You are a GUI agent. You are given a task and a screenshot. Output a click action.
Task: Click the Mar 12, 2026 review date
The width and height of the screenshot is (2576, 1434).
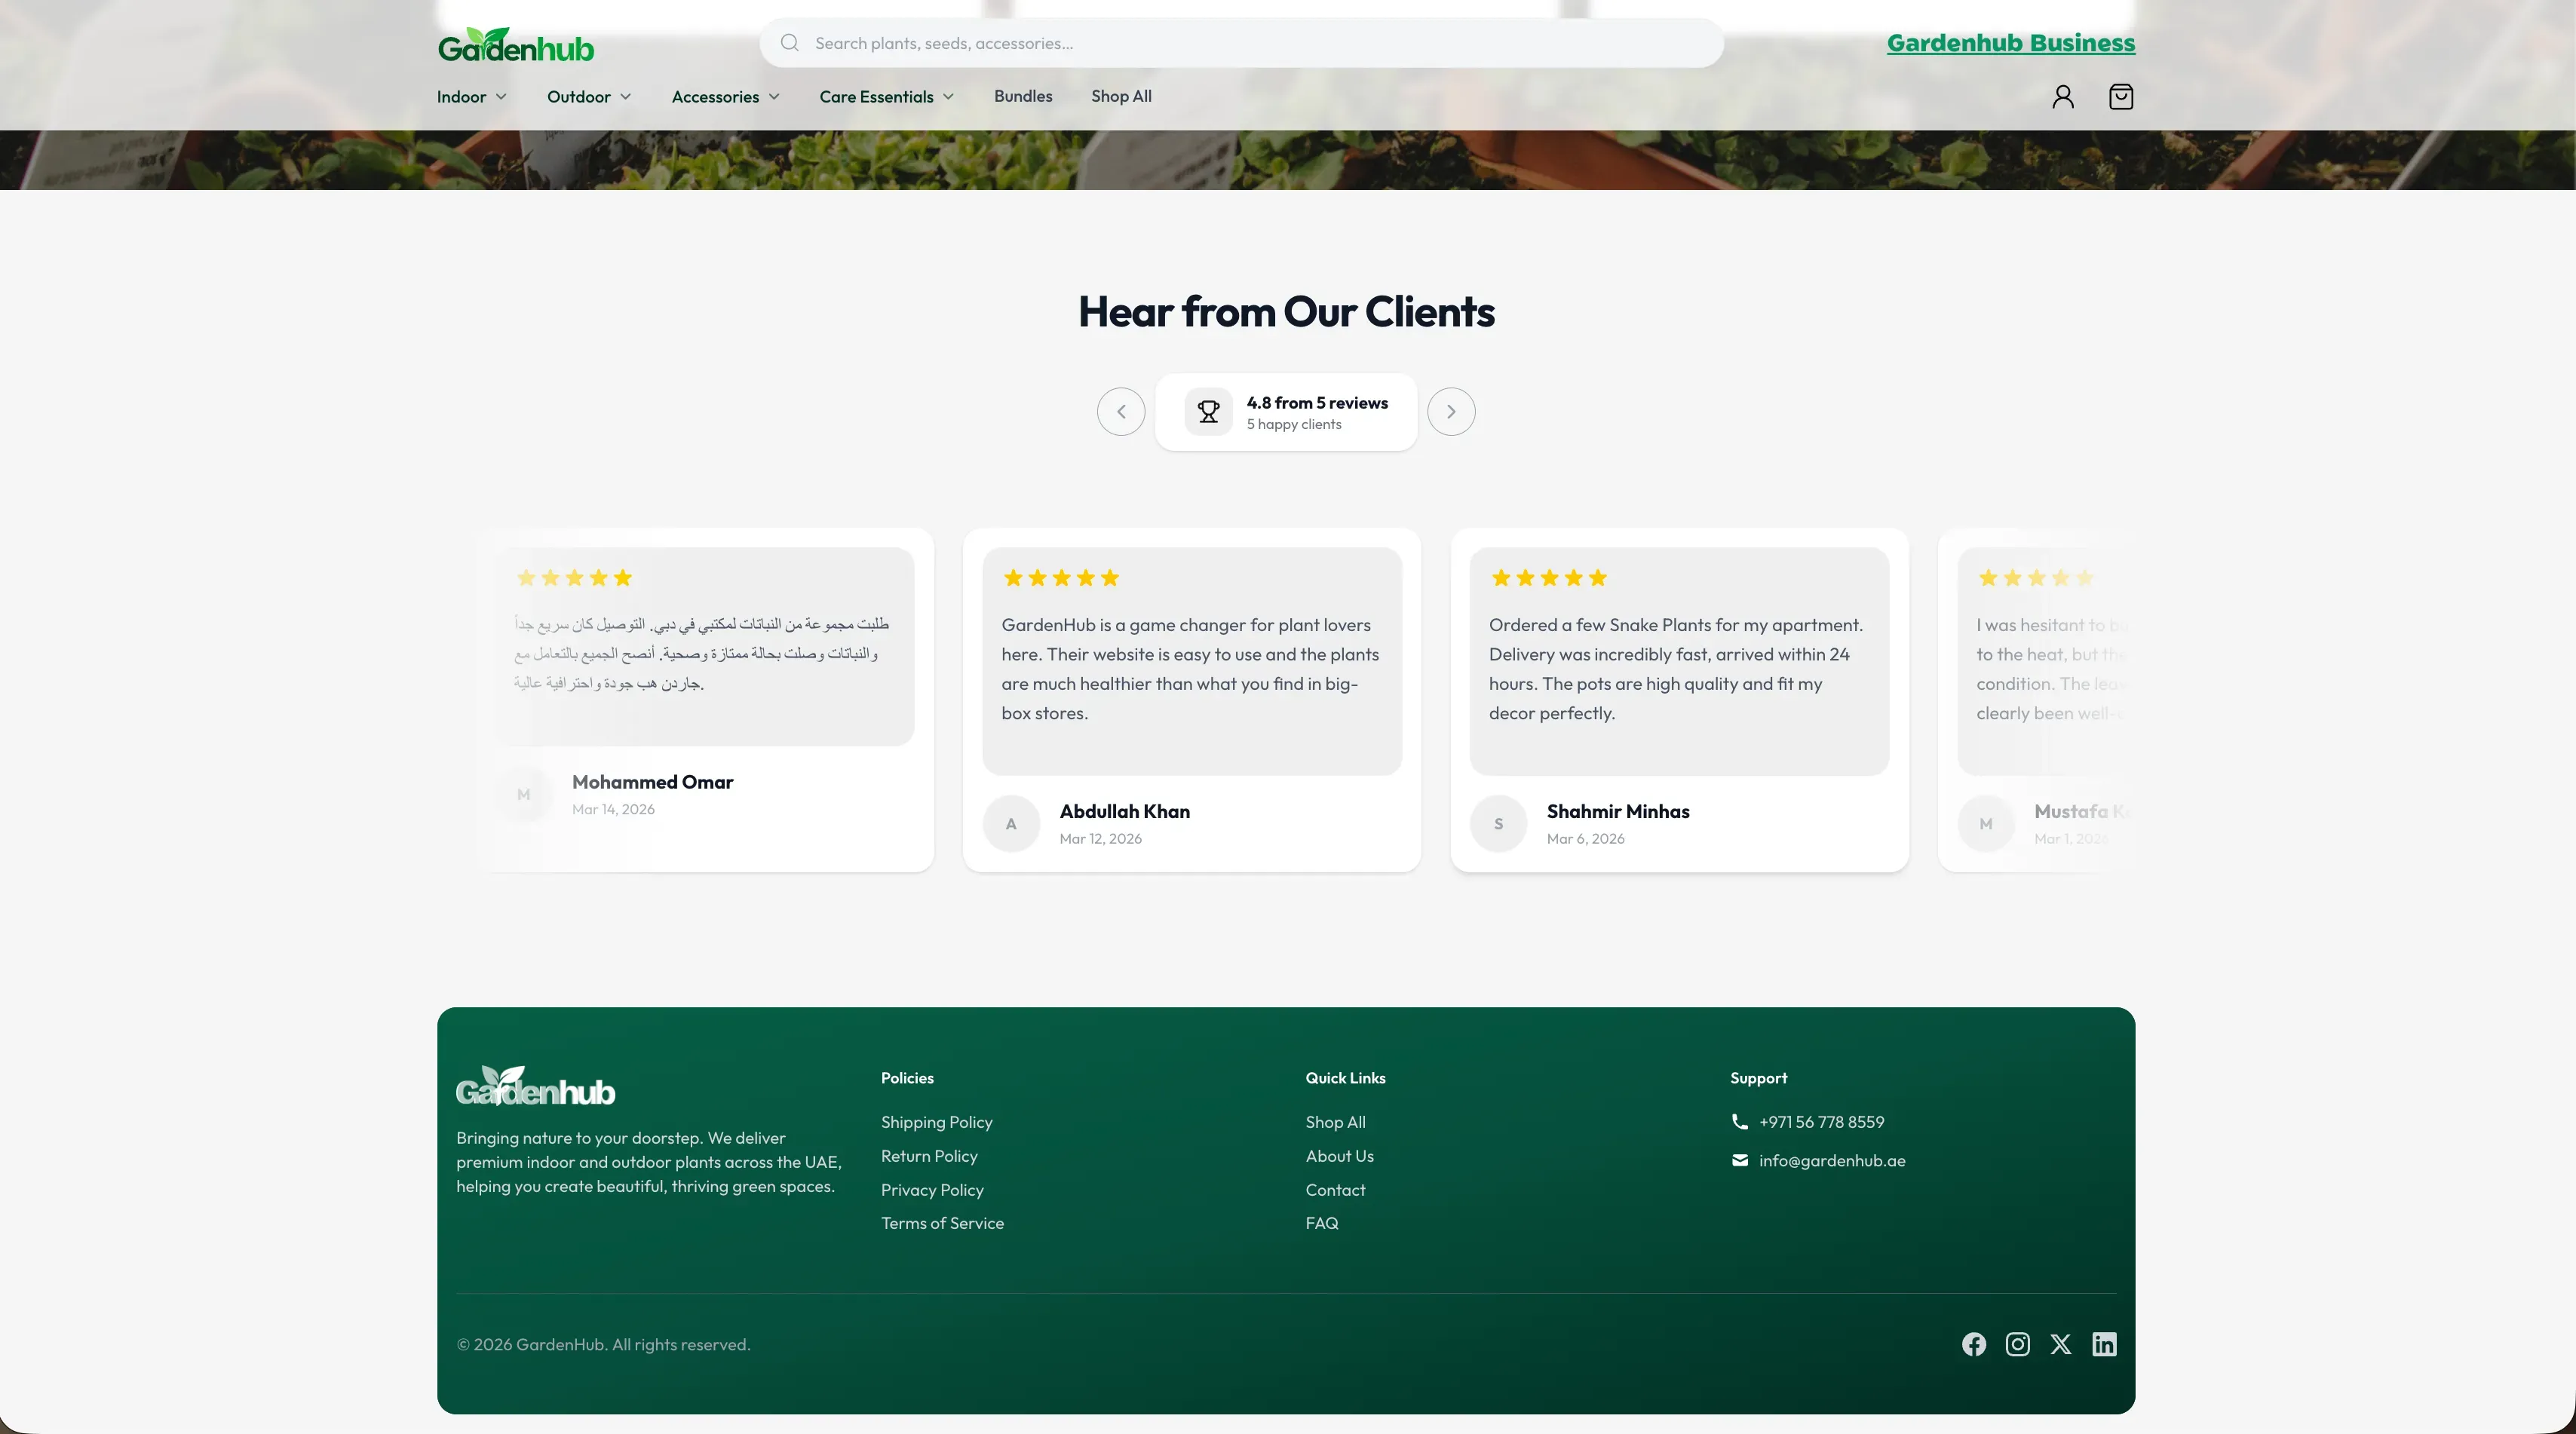[1100, 839]
